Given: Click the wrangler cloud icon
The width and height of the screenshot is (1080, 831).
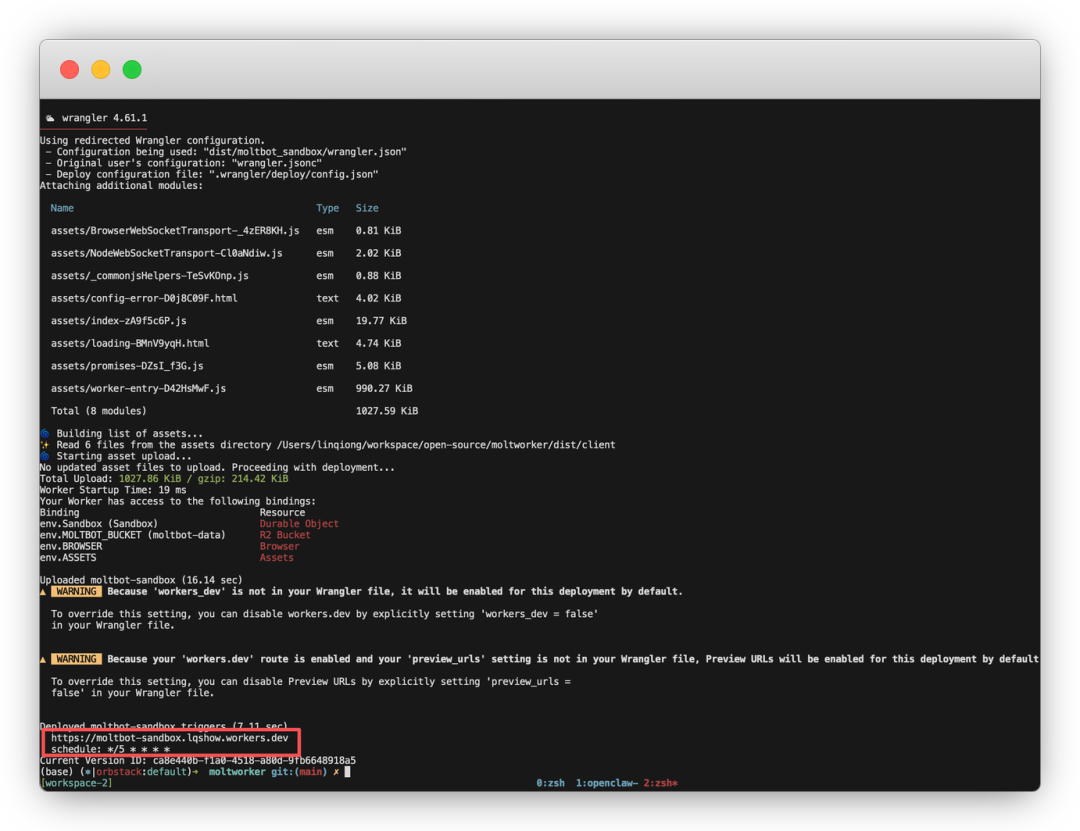Looking at the screenshot, I should pyautogui.click(x=50, y=118).
